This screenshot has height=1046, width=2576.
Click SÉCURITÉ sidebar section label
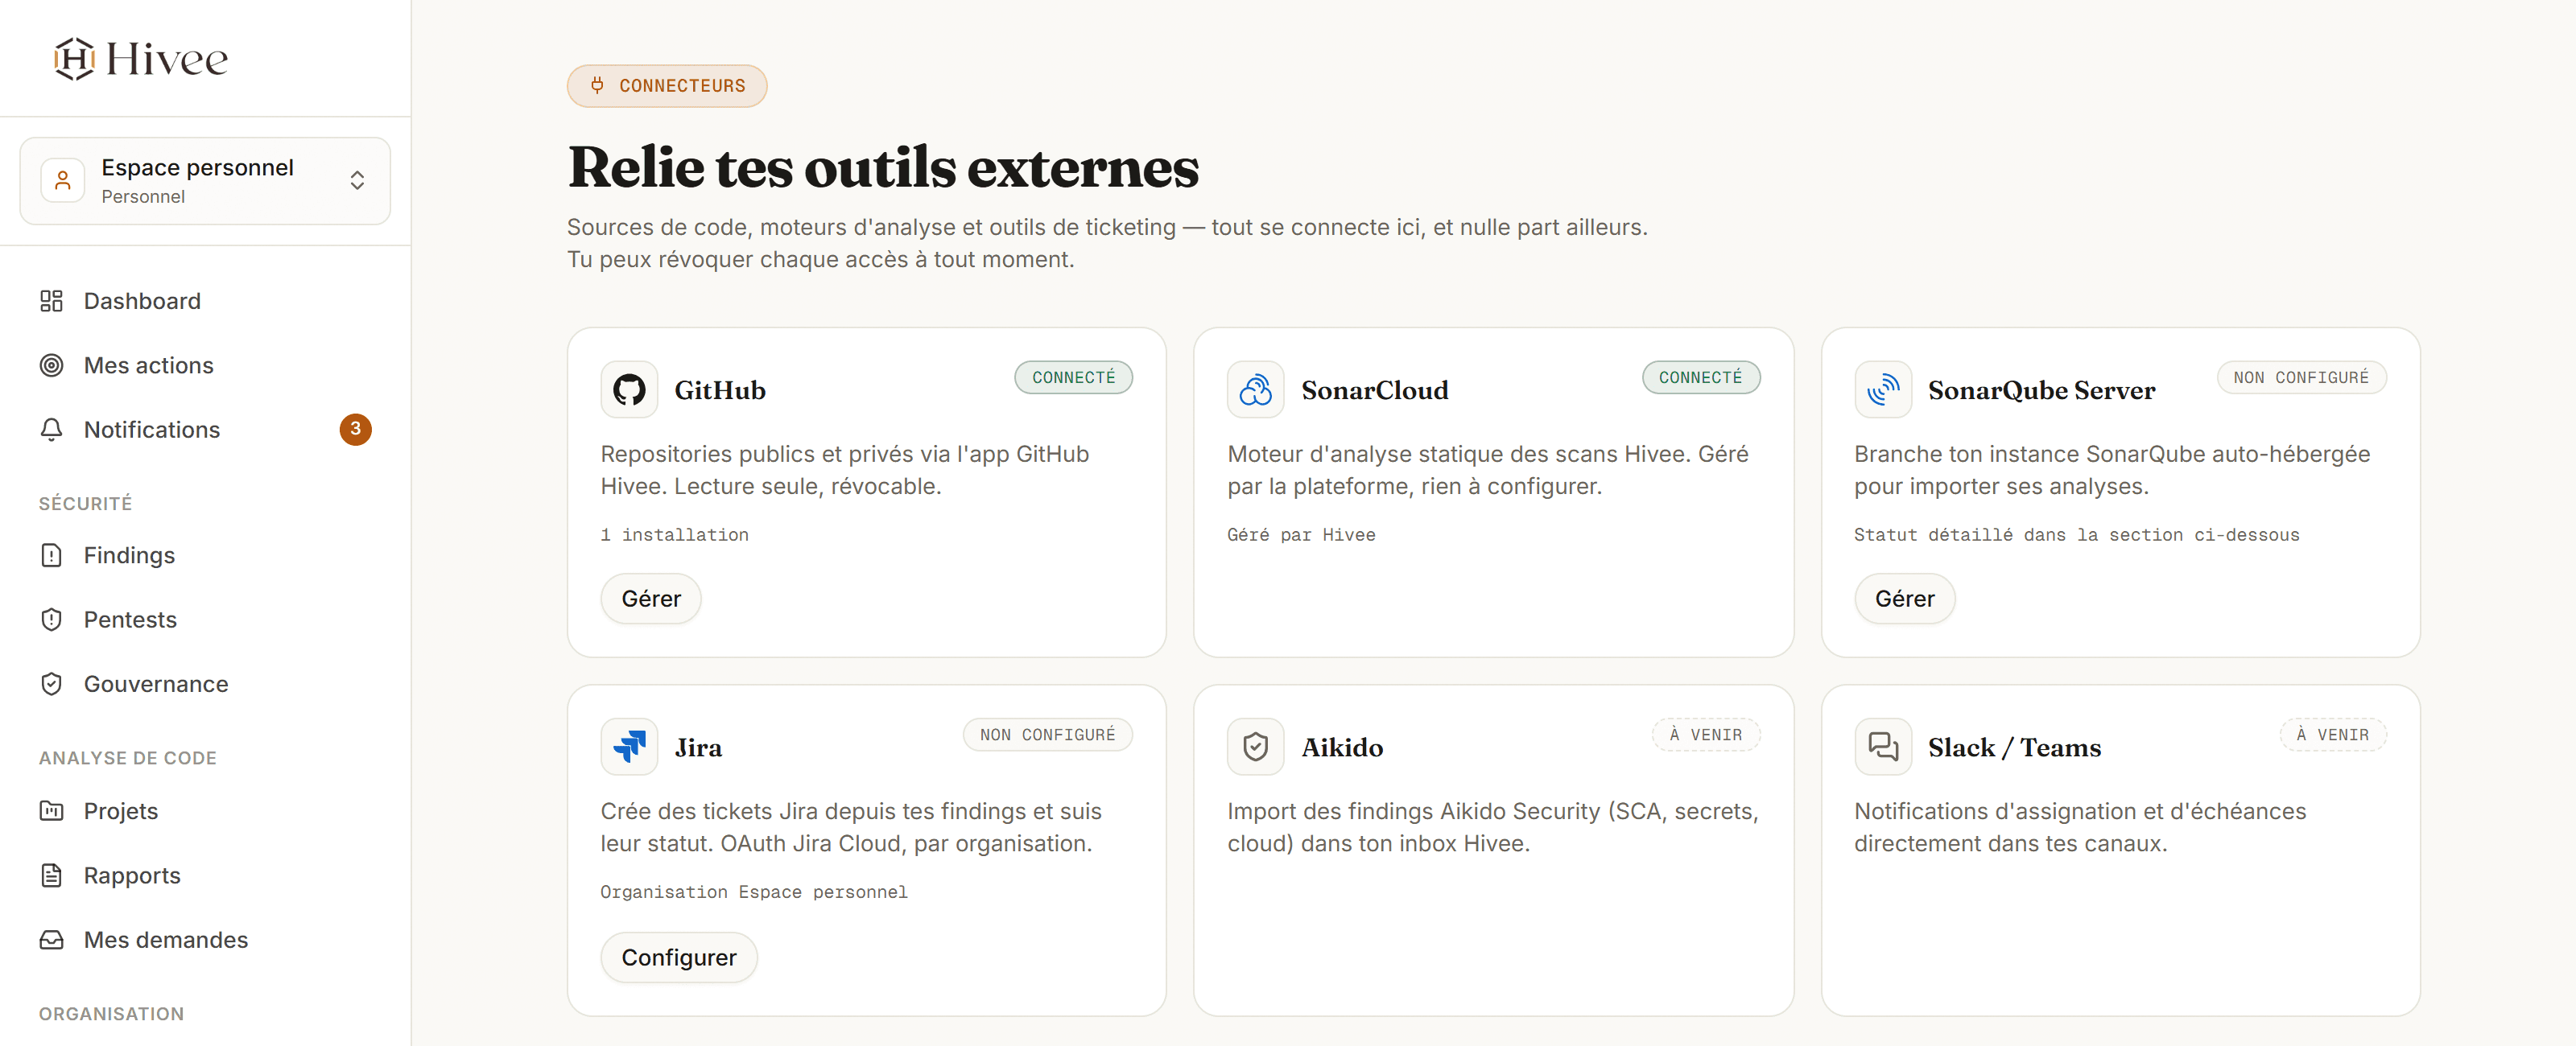coord(85,503)
